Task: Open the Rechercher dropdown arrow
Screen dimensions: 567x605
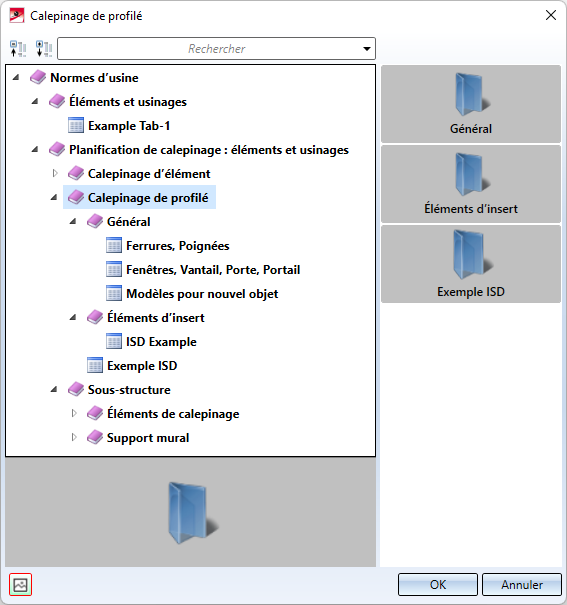Action: [367, 49]
